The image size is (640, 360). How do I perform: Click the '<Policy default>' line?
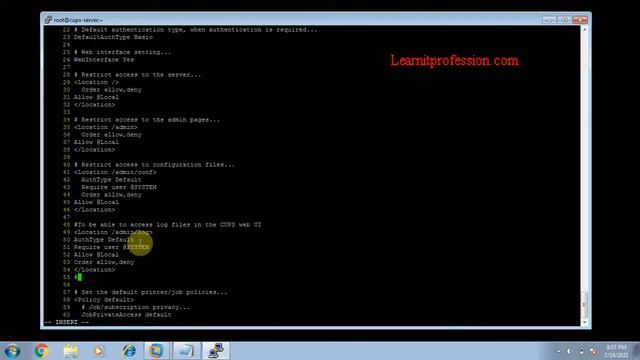point(104,300)
